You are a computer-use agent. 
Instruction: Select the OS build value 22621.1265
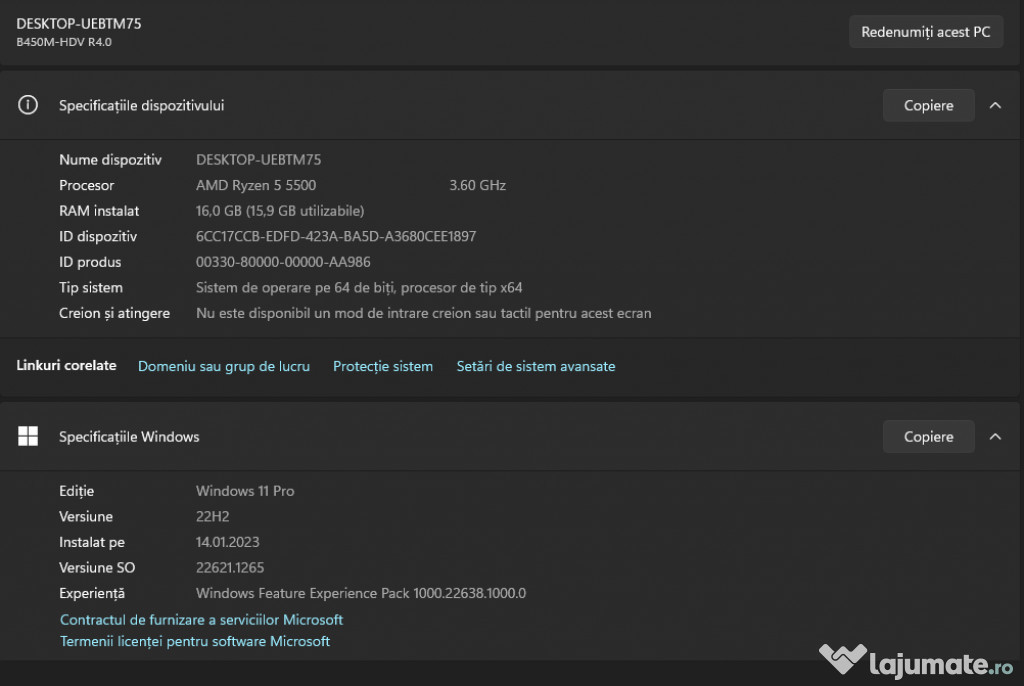(230, 567)
